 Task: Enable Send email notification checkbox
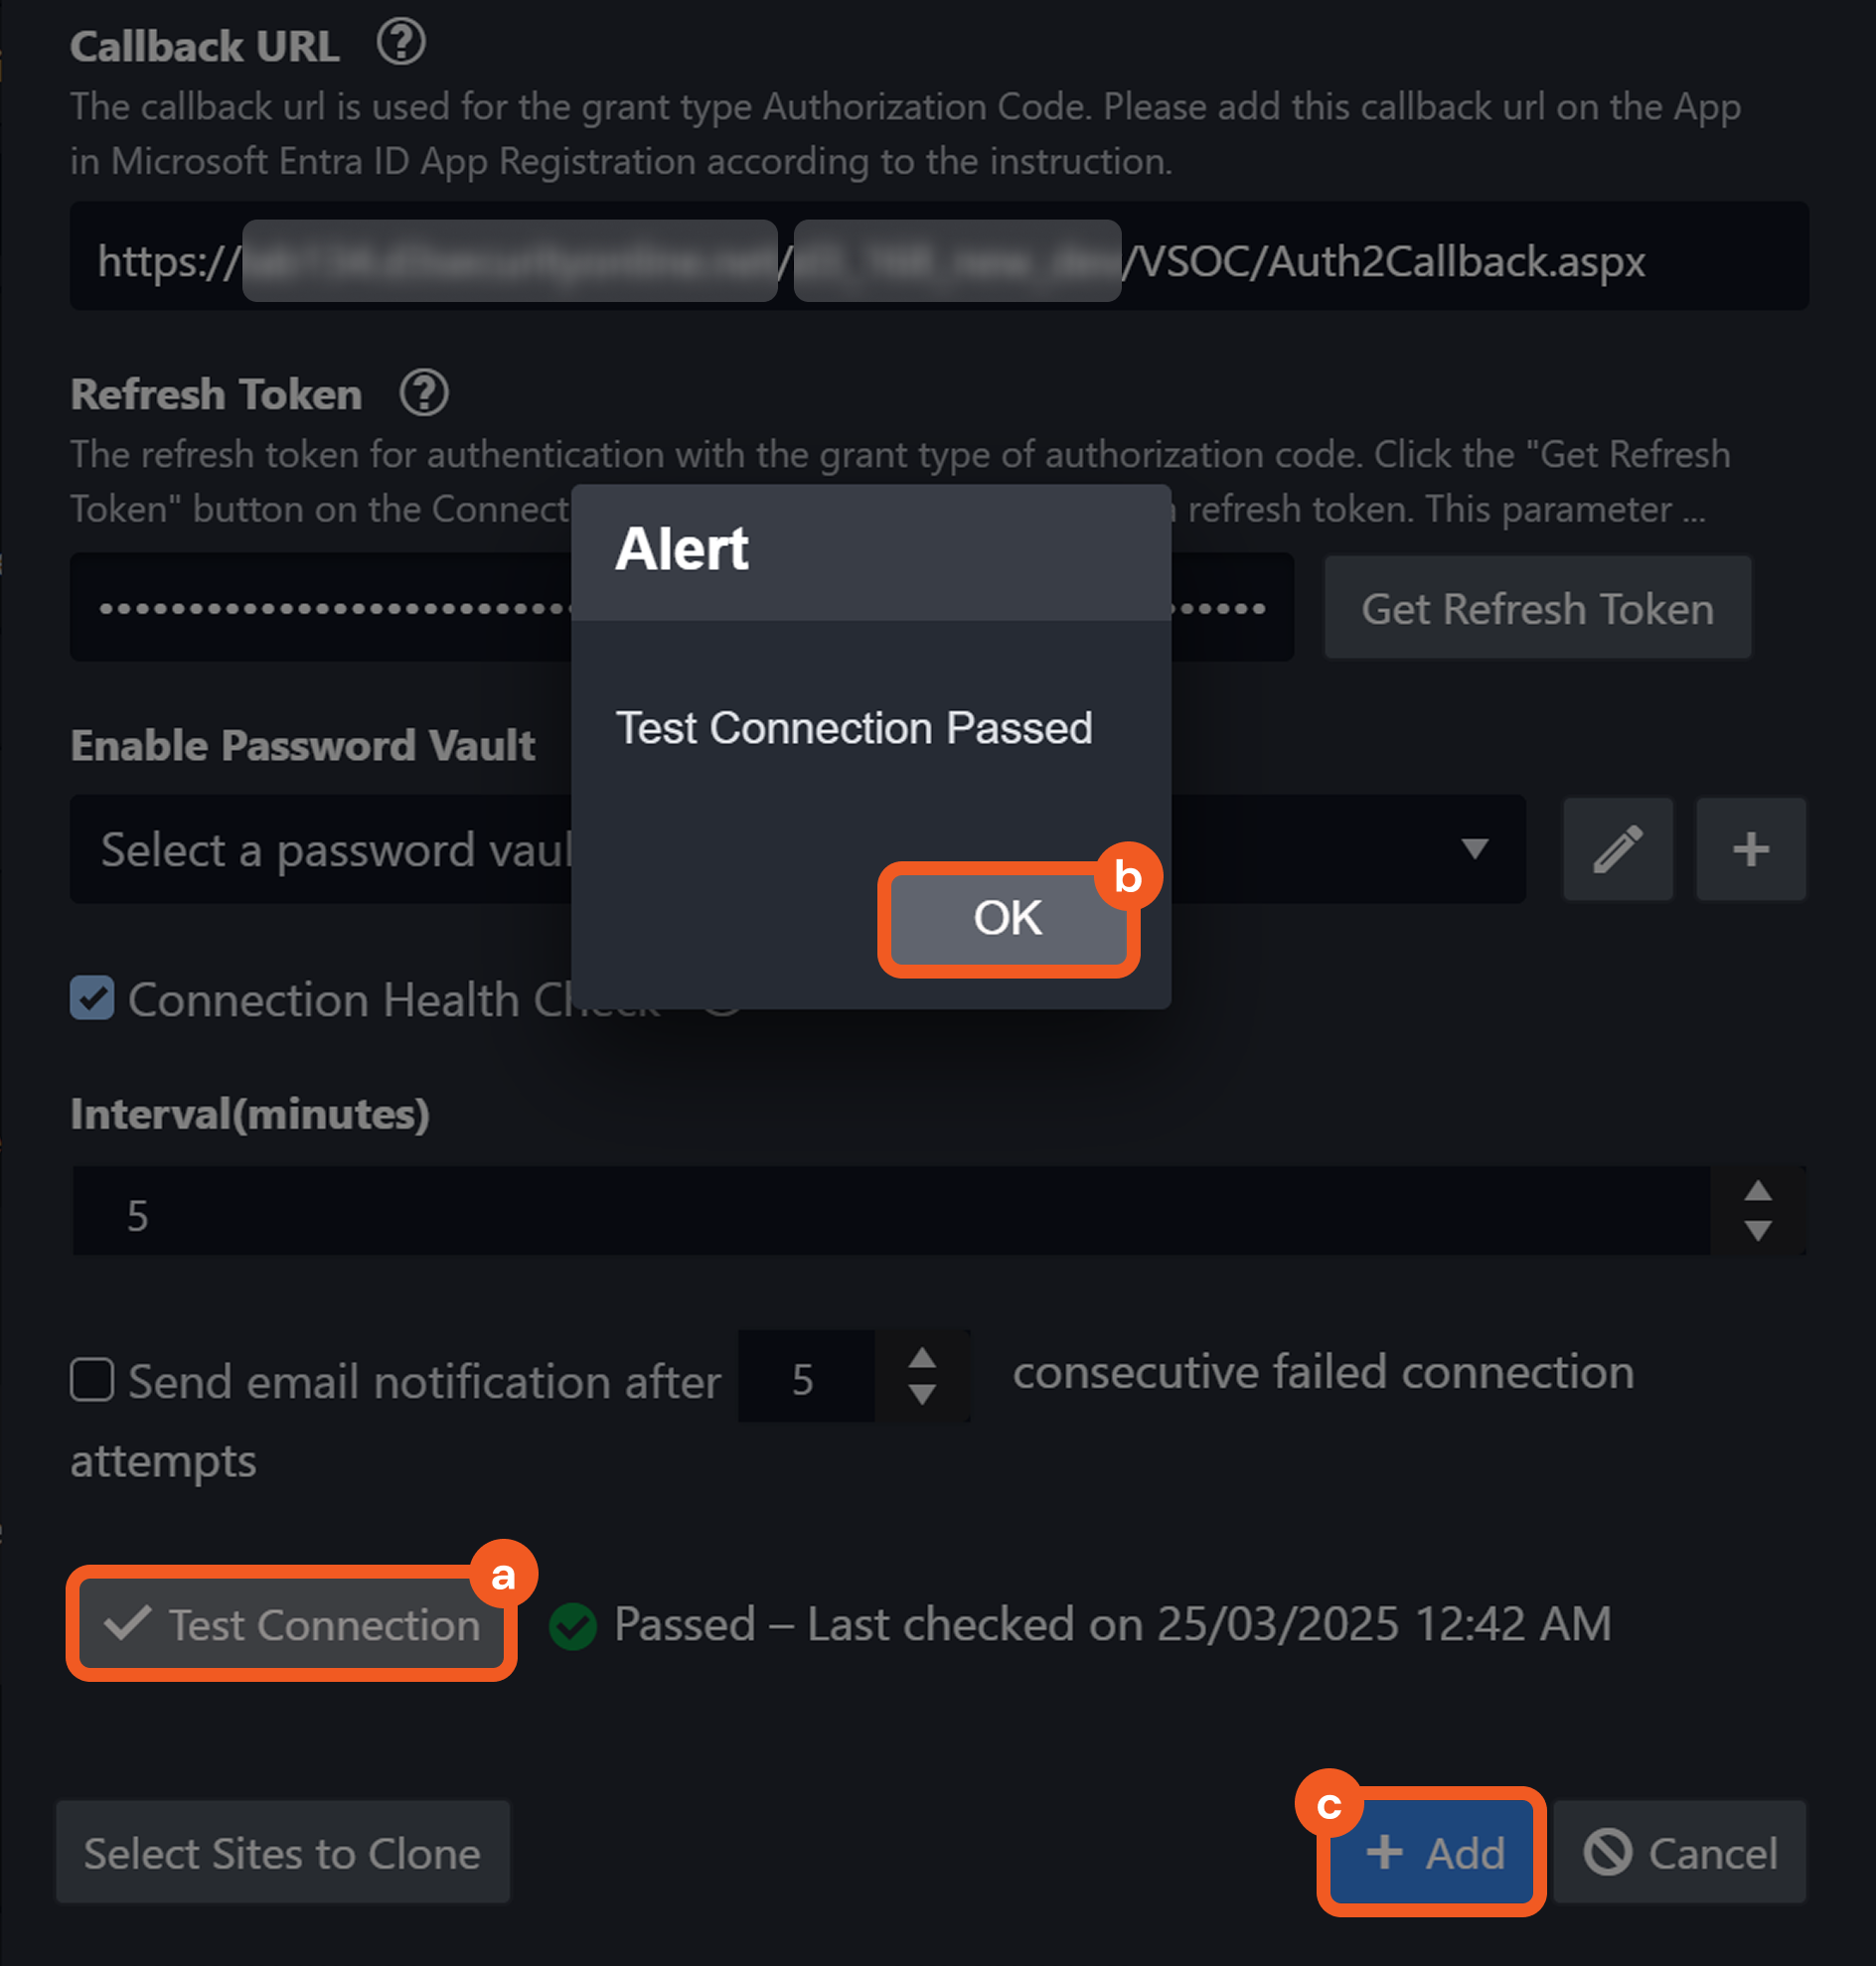pyautogui.click(x=92, y=1380)
